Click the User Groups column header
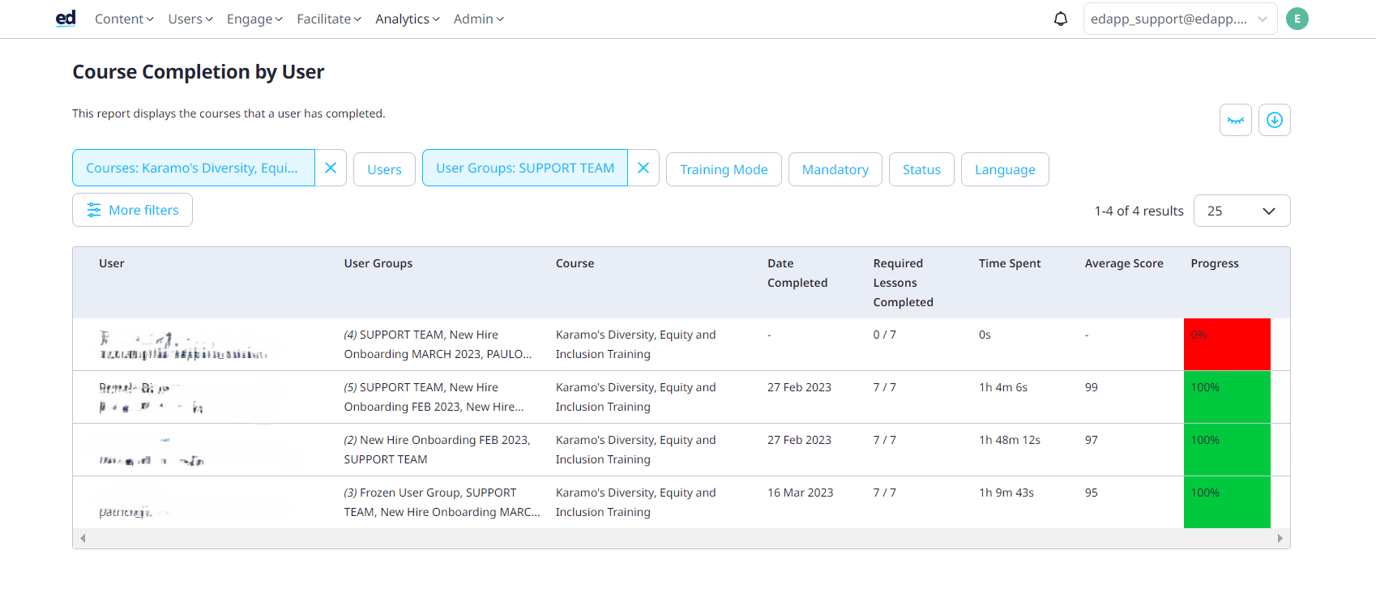The width and height of the screenshot is (1376, 610). pyautogui.click(x=378, y=264)
